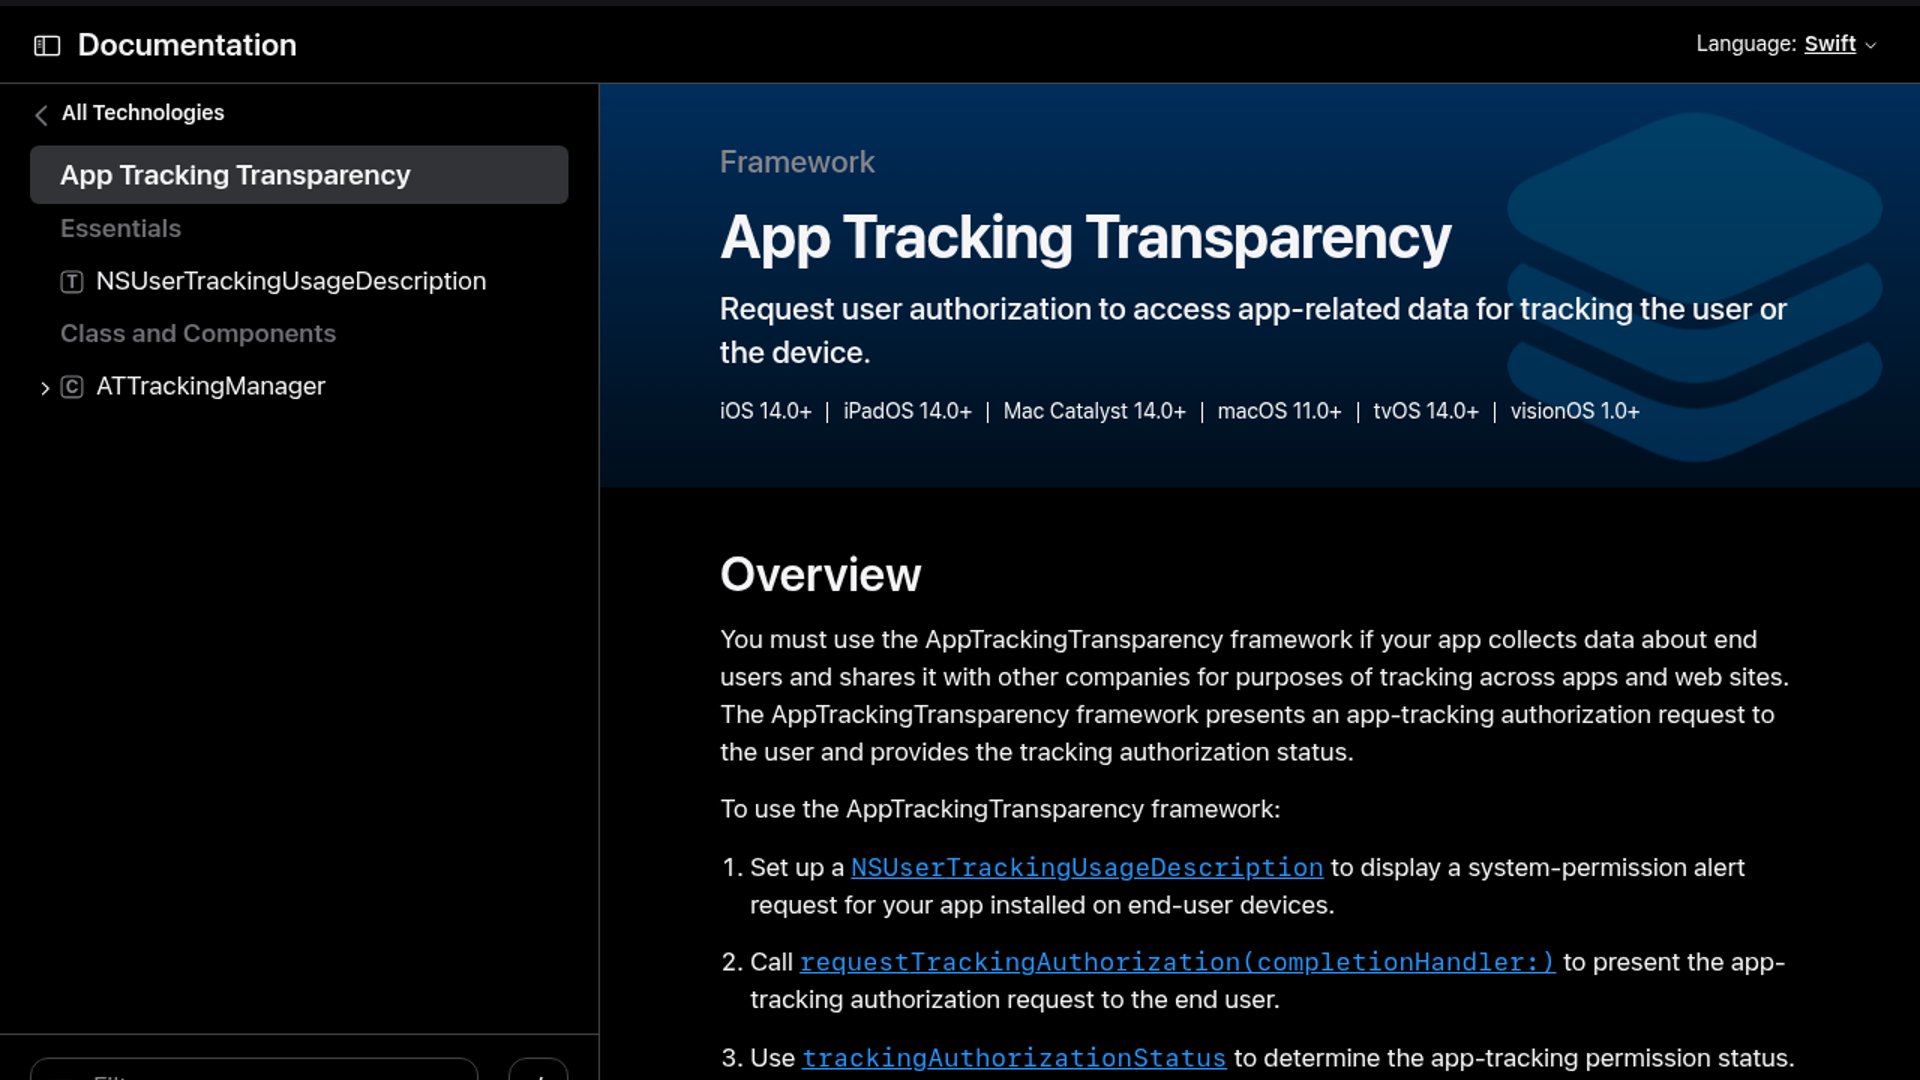Click the Mac Catalyst 14.0+ availability label
The width and height of the screenshot is (1920, 1080).
click(x=1094, y=411)
